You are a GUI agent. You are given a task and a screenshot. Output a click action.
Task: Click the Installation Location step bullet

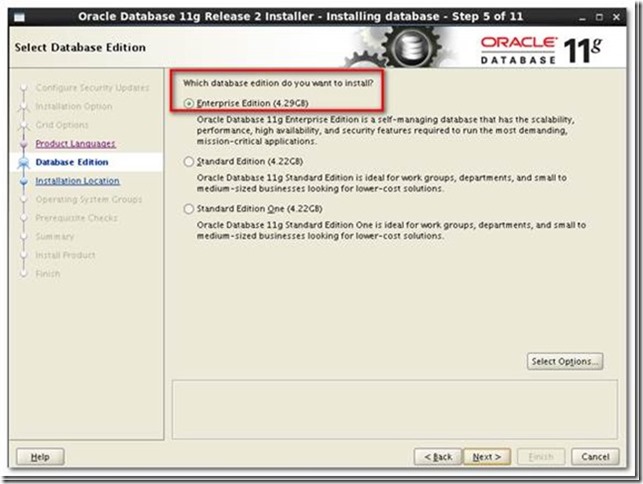(24, 181)
